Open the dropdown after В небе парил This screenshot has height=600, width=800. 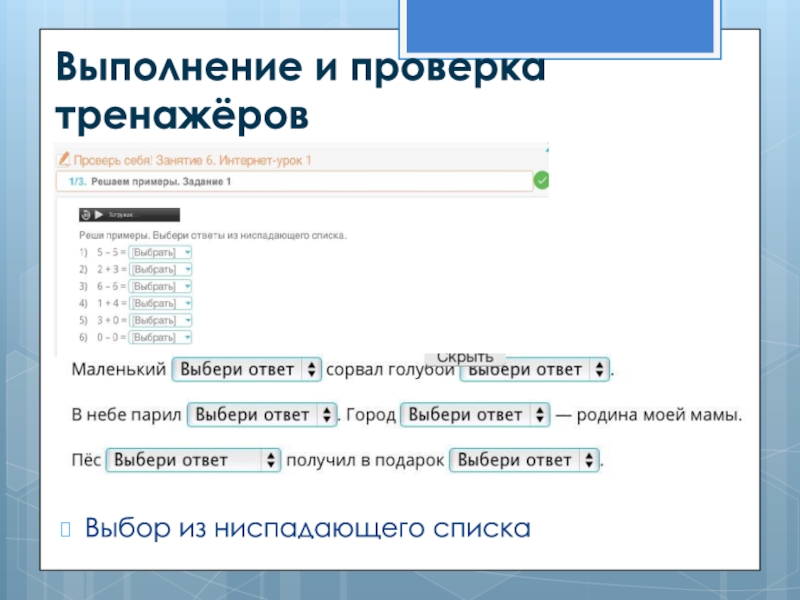tap(262, 415)
